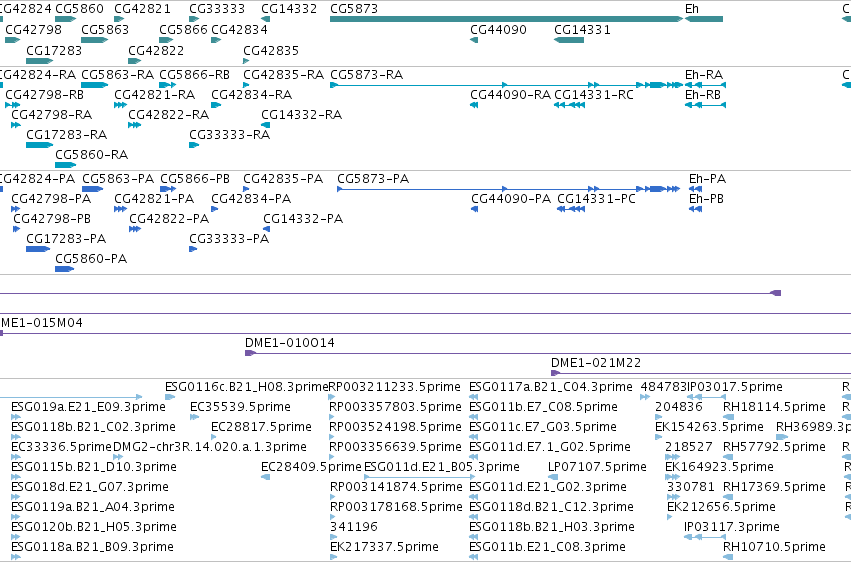Select protein label CG33333-PA
Viewport: 851px width, 562px height.
[229, 239]
